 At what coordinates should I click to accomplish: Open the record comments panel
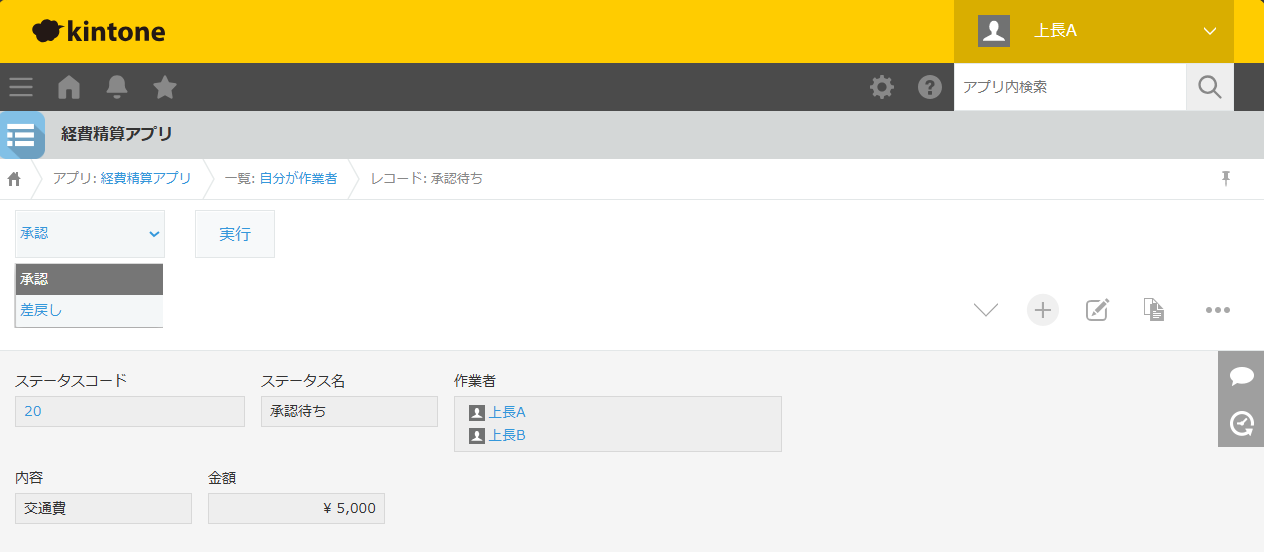[1241, 375]
